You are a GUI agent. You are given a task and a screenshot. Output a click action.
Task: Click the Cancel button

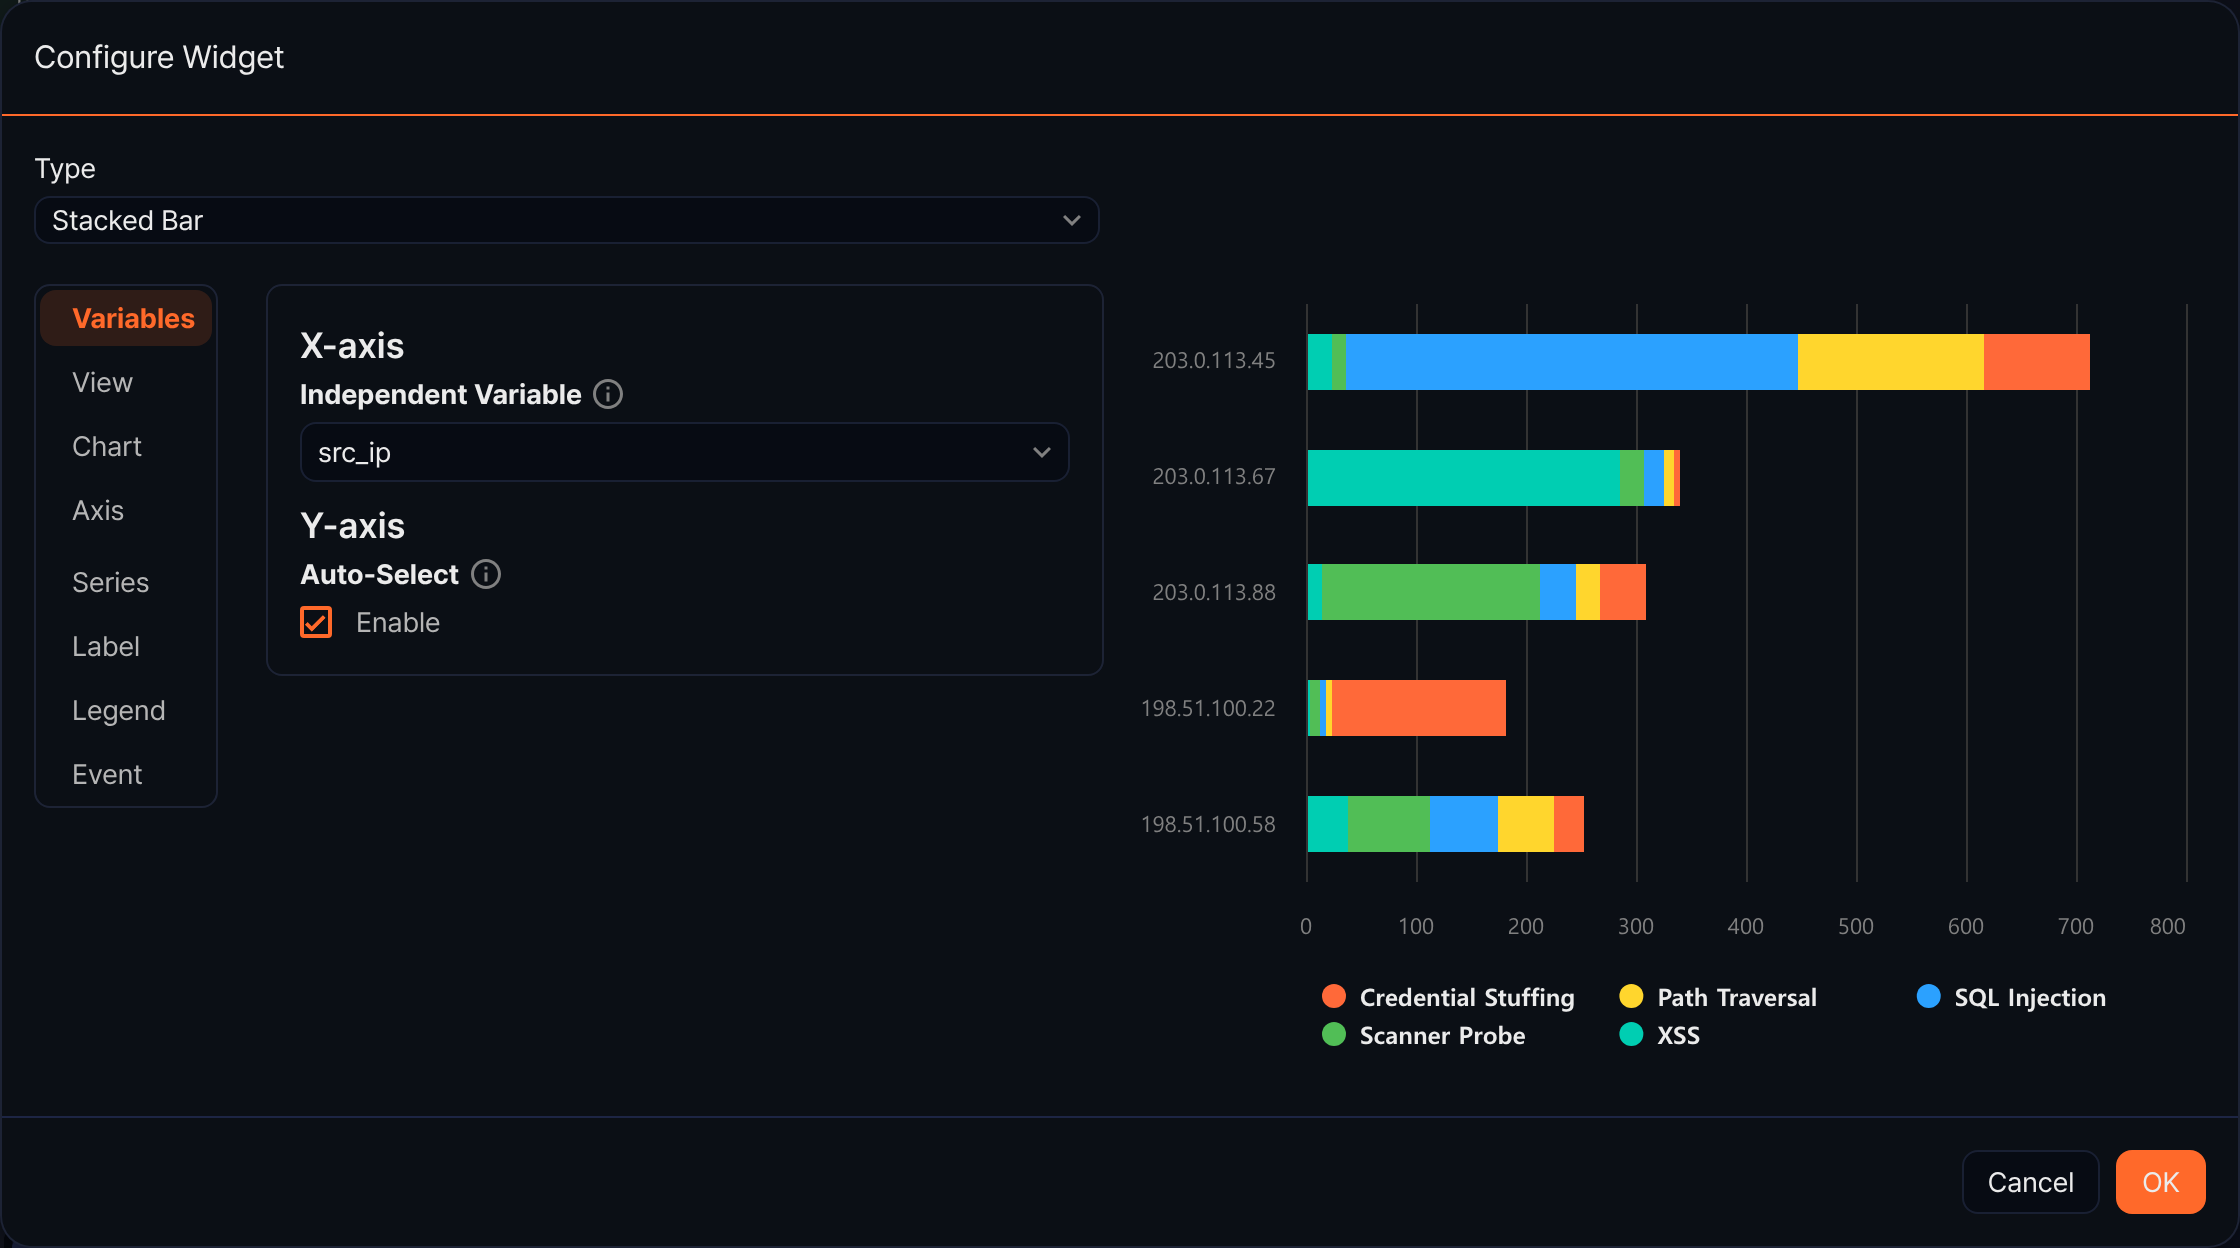coord(2030,1182)
